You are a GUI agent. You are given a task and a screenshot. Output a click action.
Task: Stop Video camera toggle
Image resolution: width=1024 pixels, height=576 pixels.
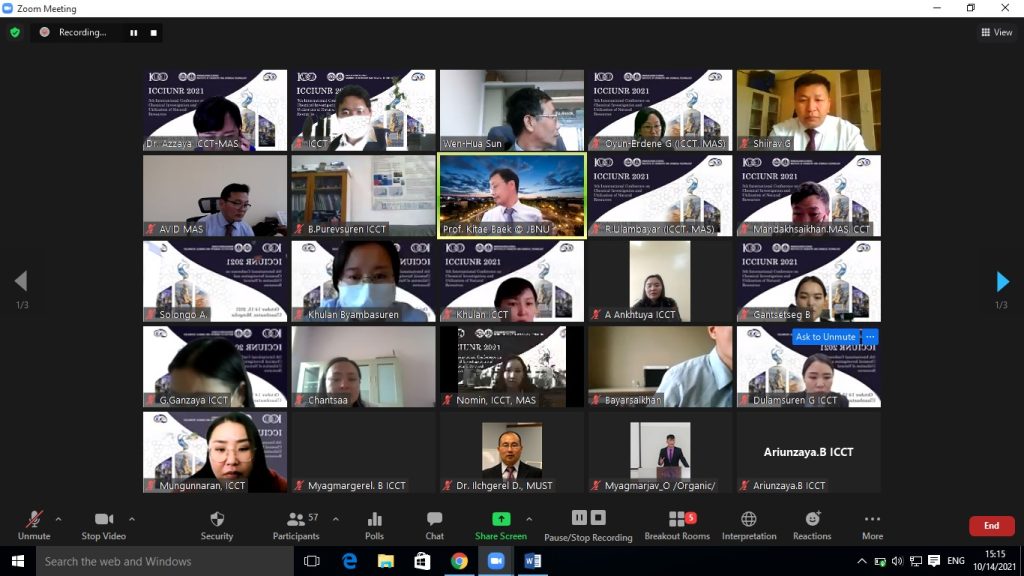pos(103,525)
